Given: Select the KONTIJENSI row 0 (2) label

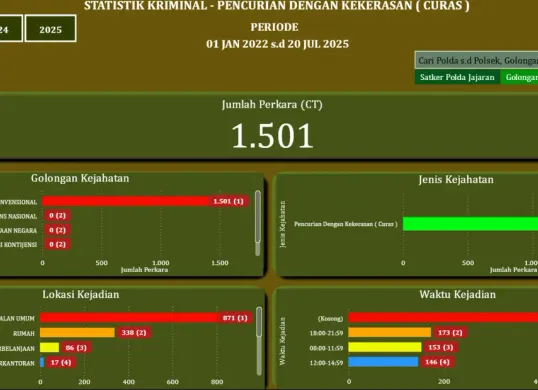Looking at the screenshot, I should click(x=57, y=245).
